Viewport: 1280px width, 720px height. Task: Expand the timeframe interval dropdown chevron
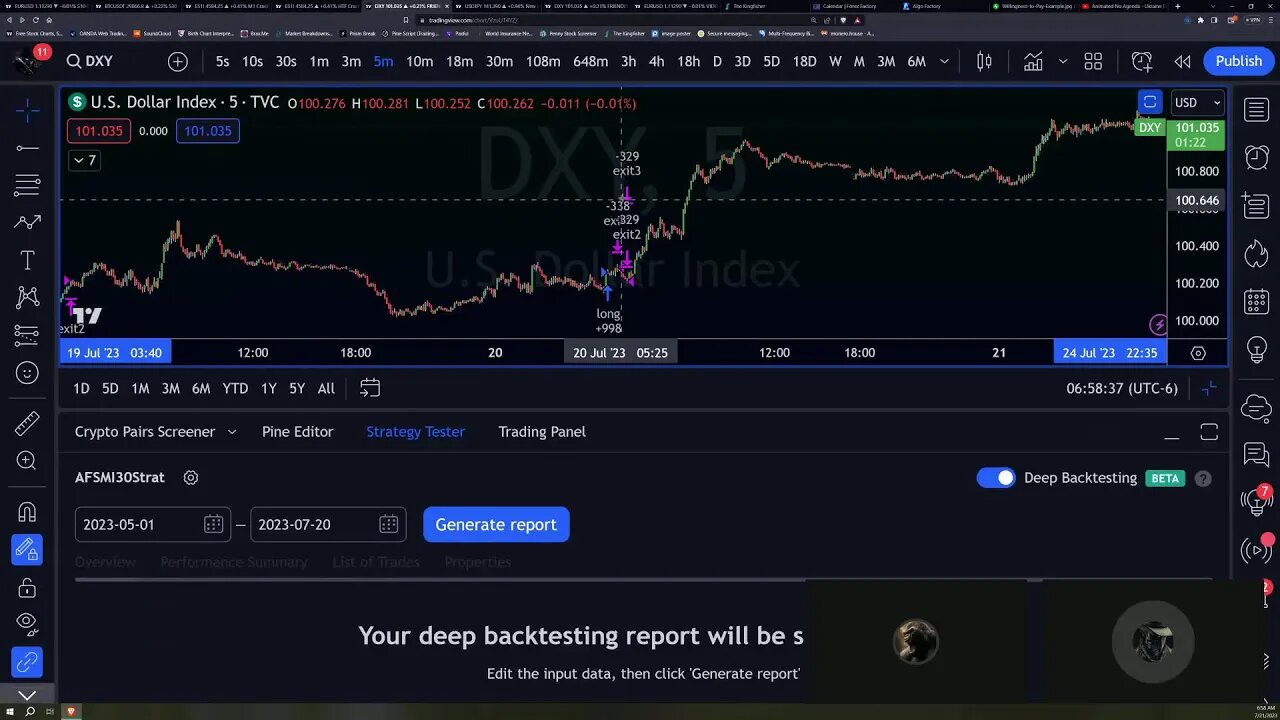(x=944, y=61)
